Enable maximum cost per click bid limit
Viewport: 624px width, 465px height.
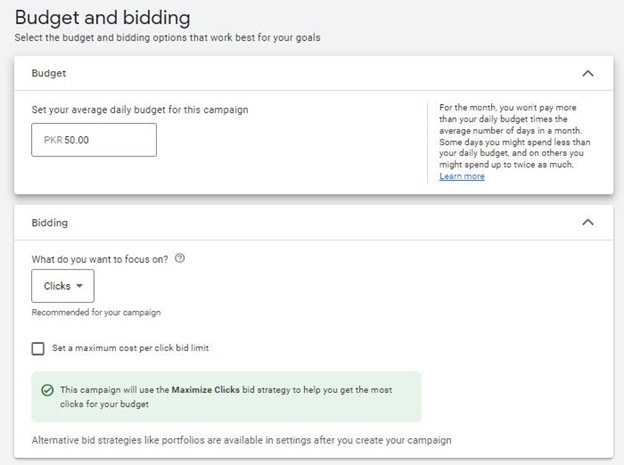38,348
